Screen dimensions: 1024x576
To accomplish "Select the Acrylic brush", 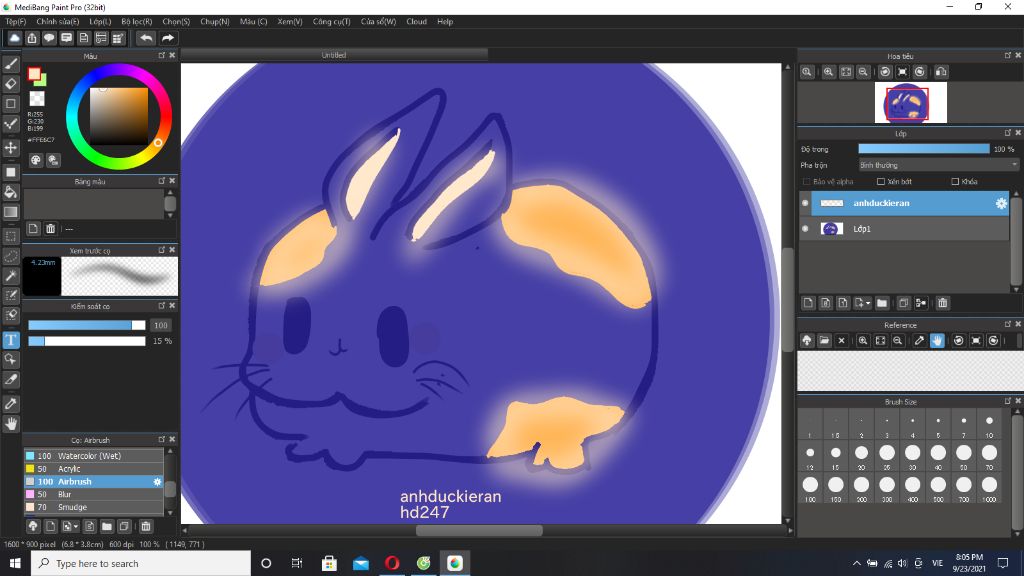I will [x=93, y=469].
